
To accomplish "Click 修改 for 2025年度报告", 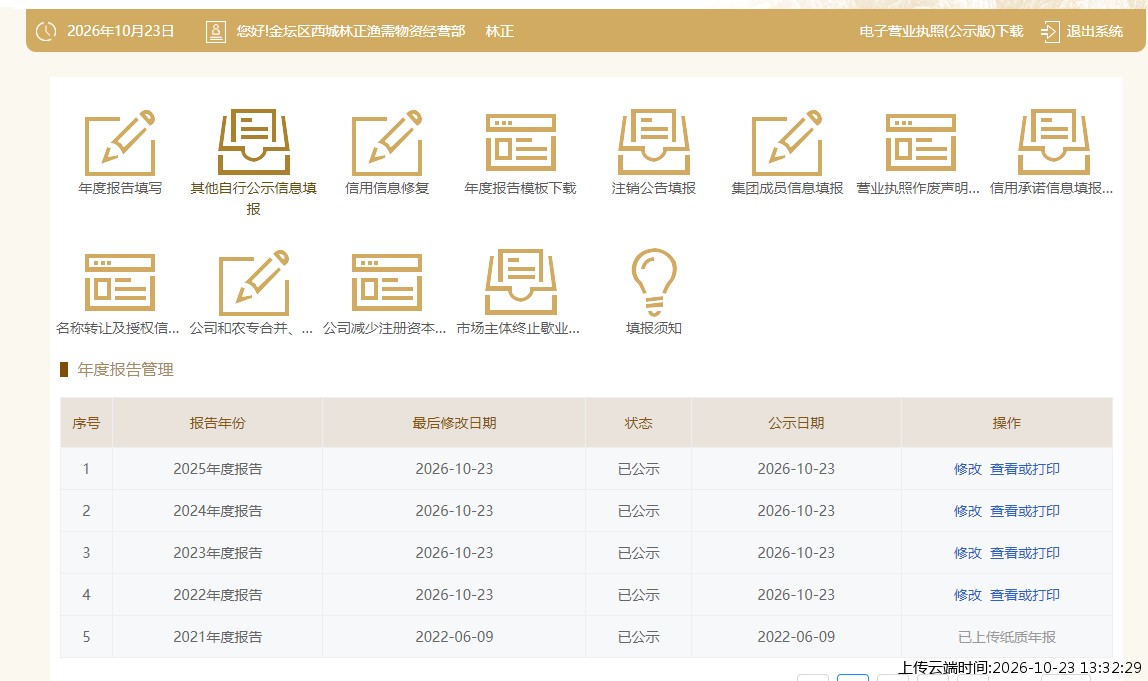I will point(967,469).
